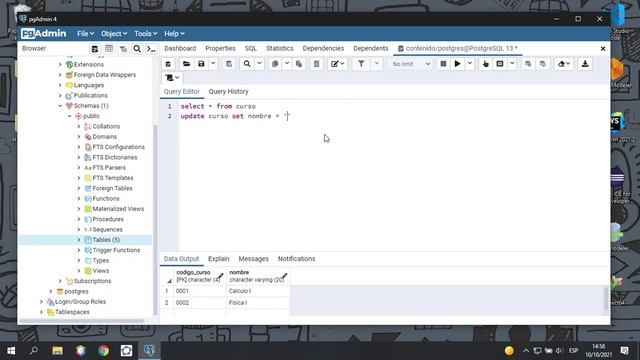Switch to the Statistics tab
The width and height of the screenshot is (640, 360).
(280, 48)
